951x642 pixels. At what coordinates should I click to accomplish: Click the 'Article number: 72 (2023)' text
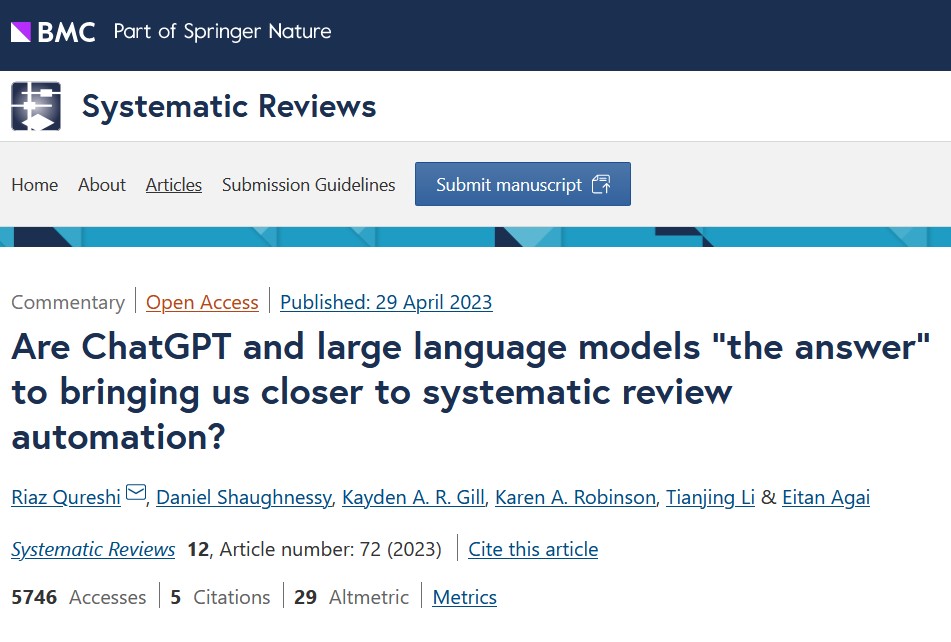(x=331, y=549)
